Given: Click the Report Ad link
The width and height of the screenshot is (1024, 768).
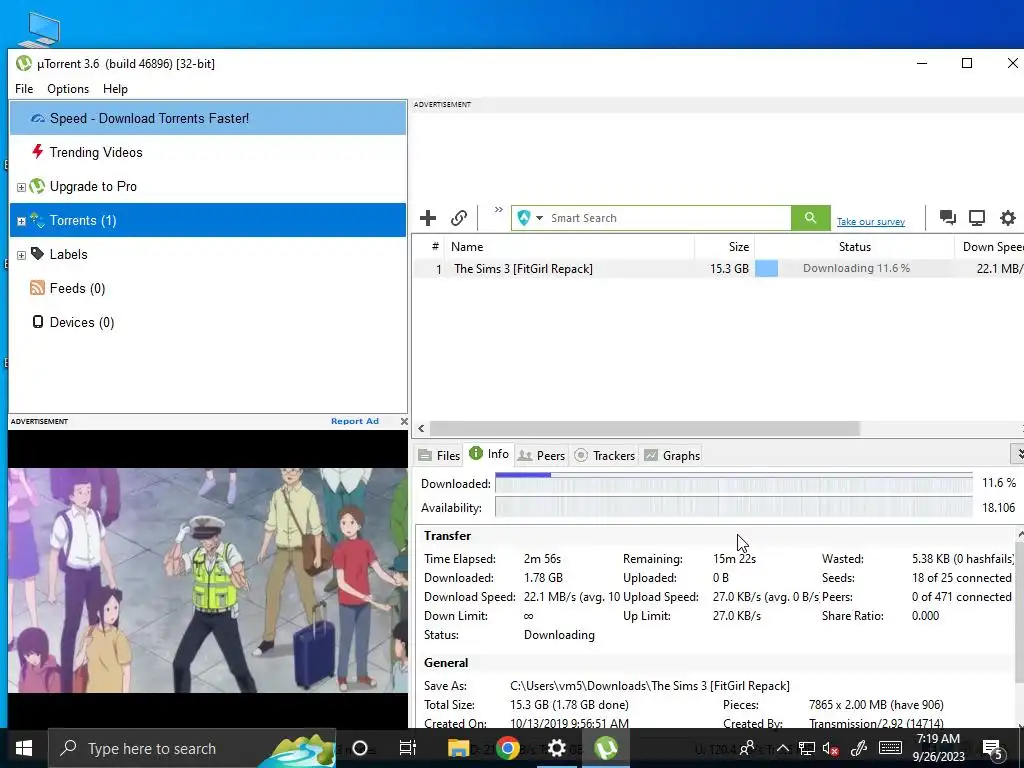Looking at the screenshot, I should (355, 421).
